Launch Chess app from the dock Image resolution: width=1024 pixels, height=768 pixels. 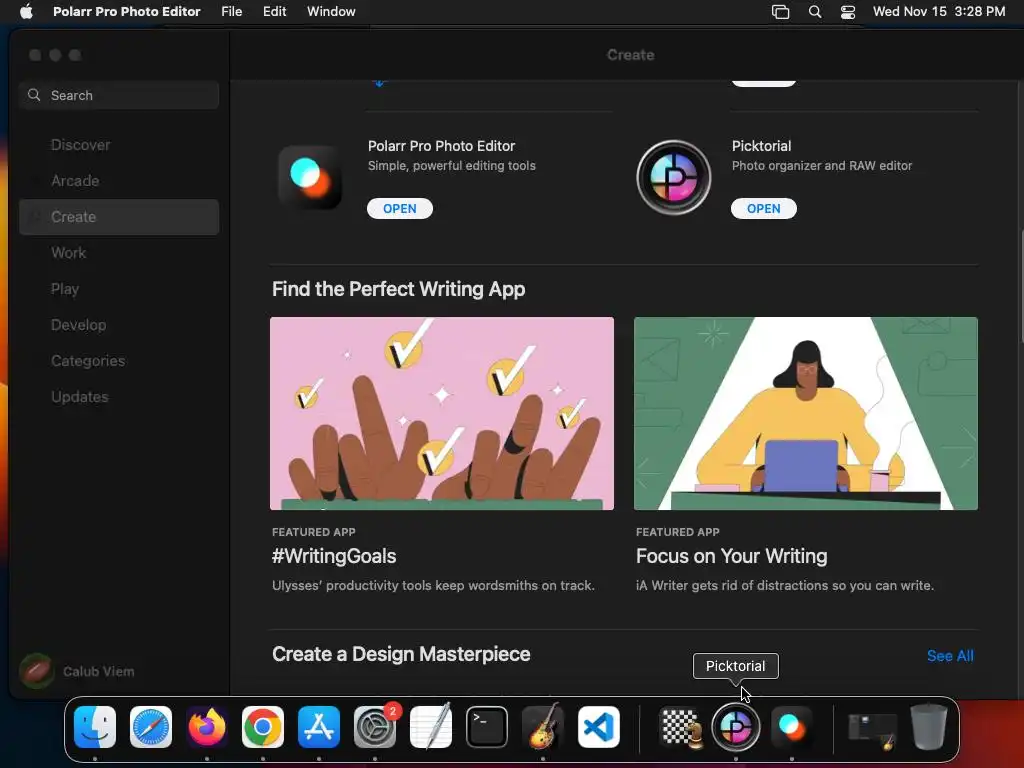coord(680,727)
